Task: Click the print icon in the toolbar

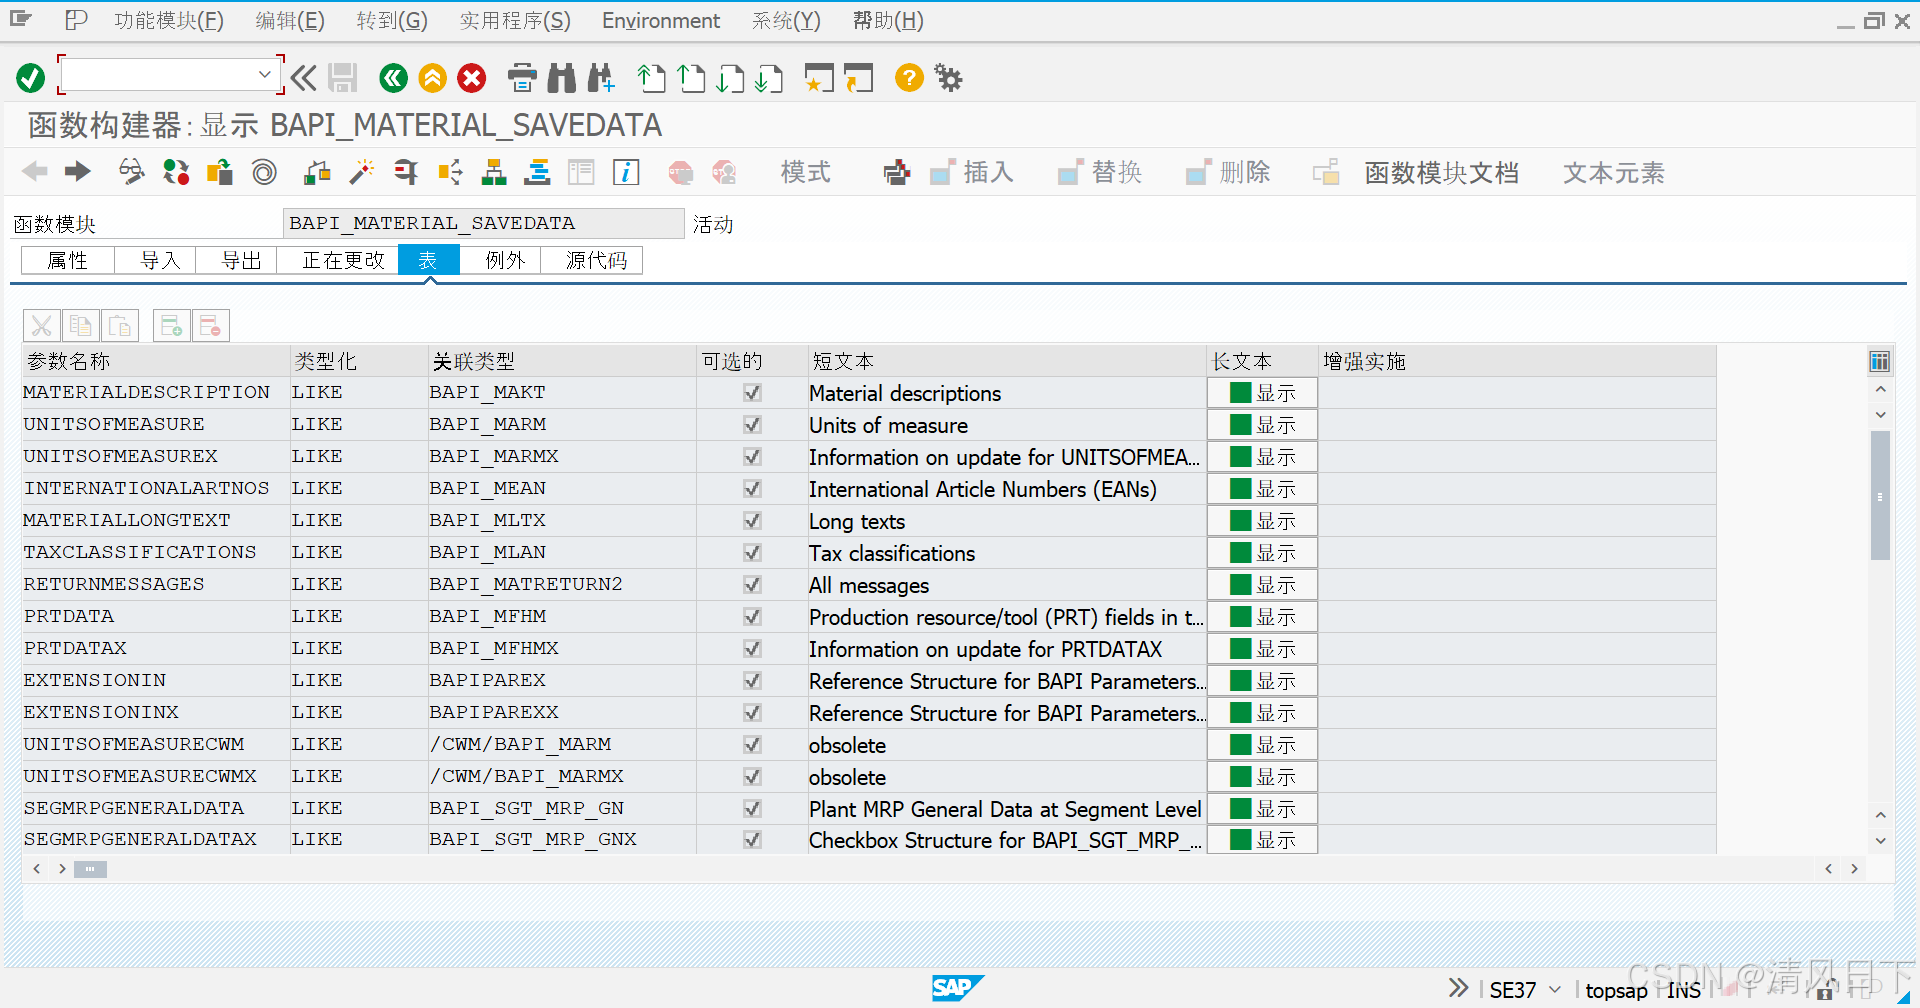Action: coord(522,78)
